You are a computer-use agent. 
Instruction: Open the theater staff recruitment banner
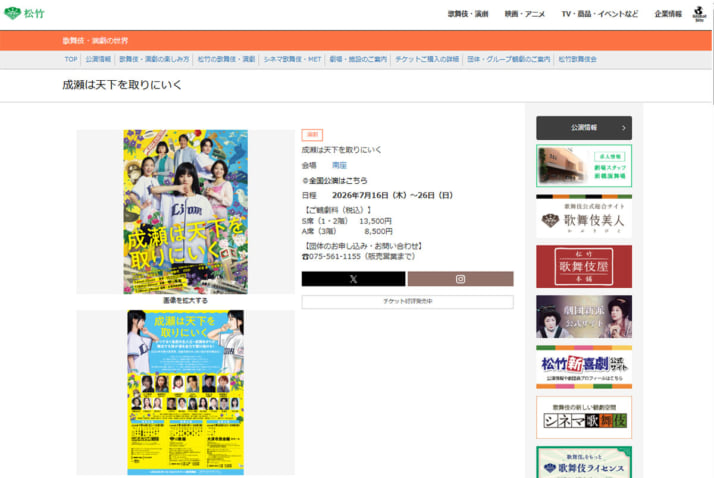pos(584,166)
